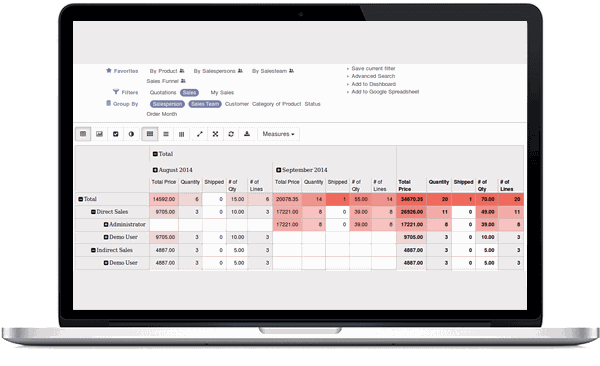Click the 49.00 Direct Sales quantity cell
The image size is (600, 366).
point(487,212)
